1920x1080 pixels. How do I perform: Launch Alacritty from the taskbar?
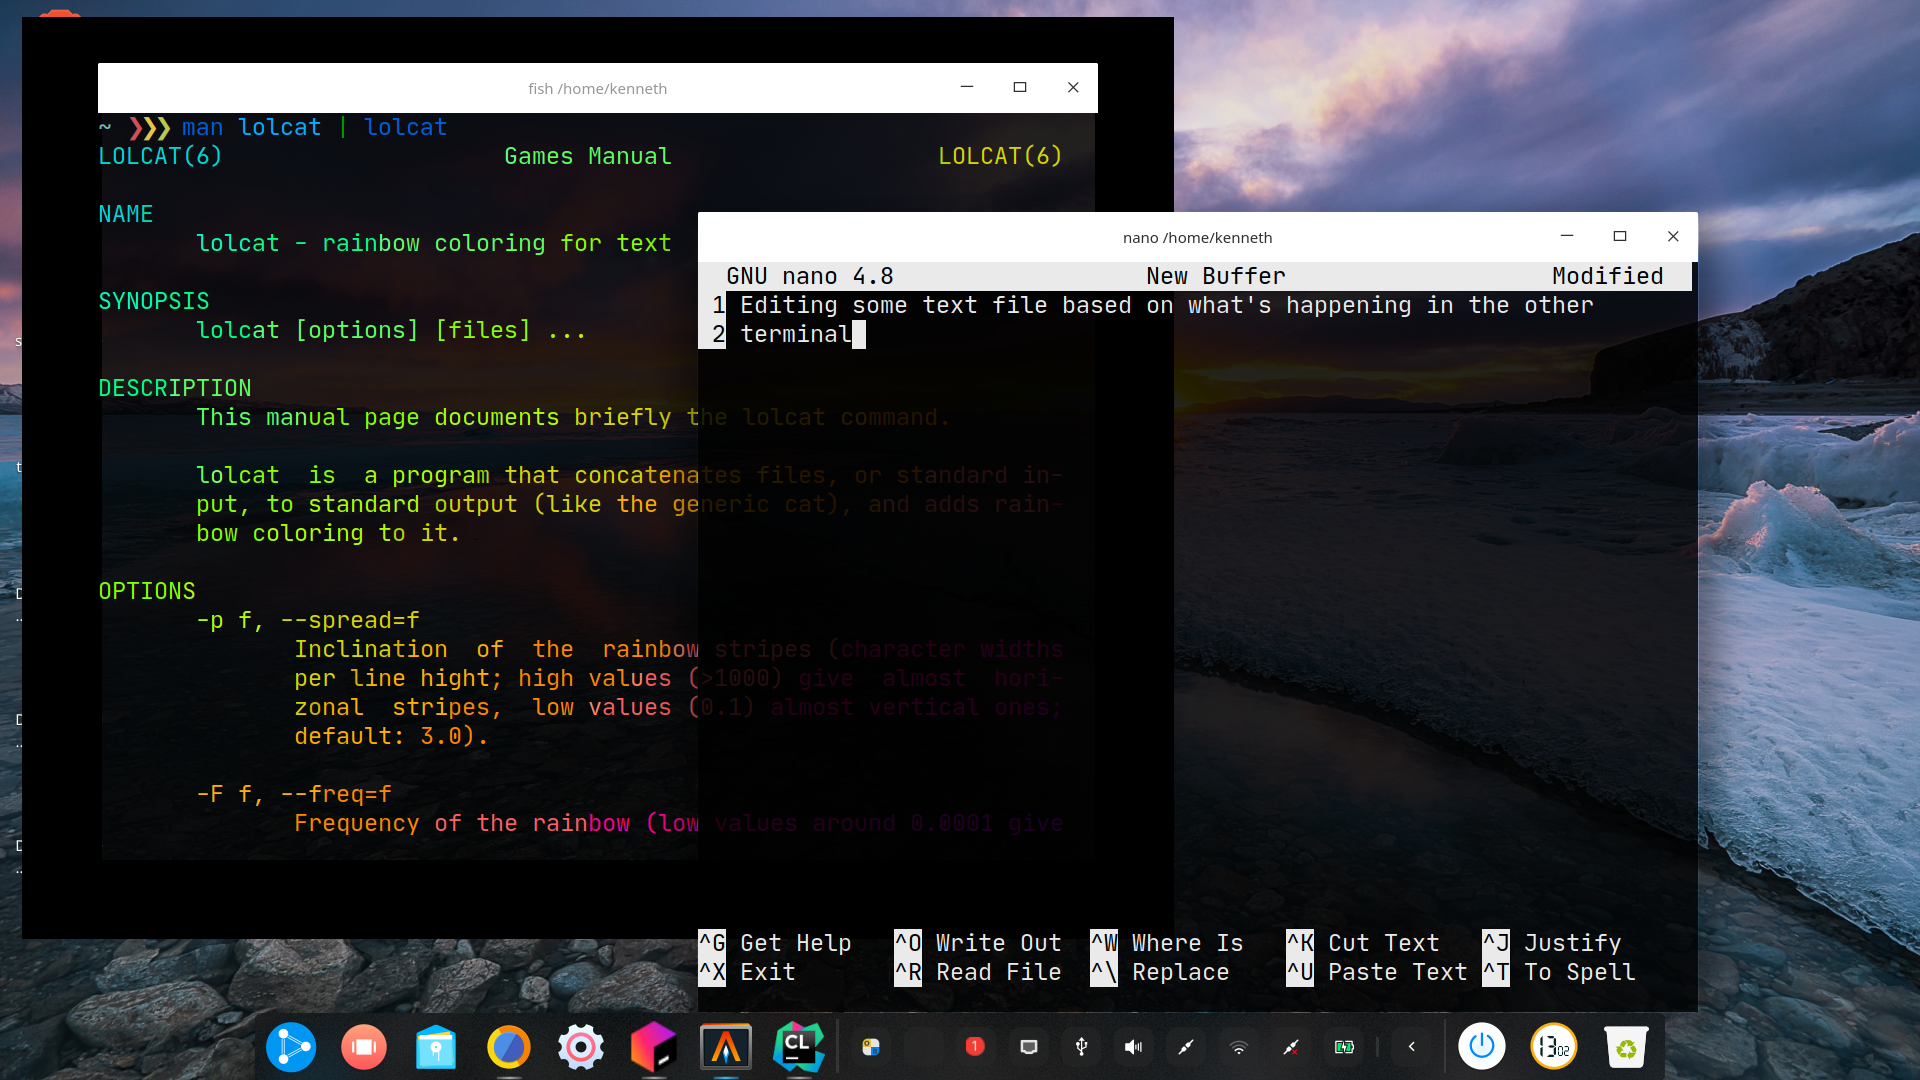coord(726,1047)
